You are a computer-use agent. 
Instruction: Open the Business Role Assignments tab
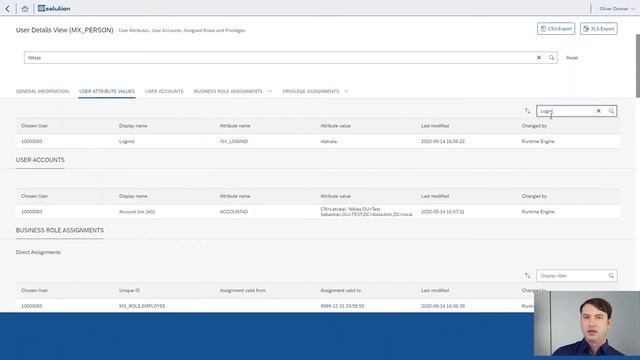[x=228, y=91]
